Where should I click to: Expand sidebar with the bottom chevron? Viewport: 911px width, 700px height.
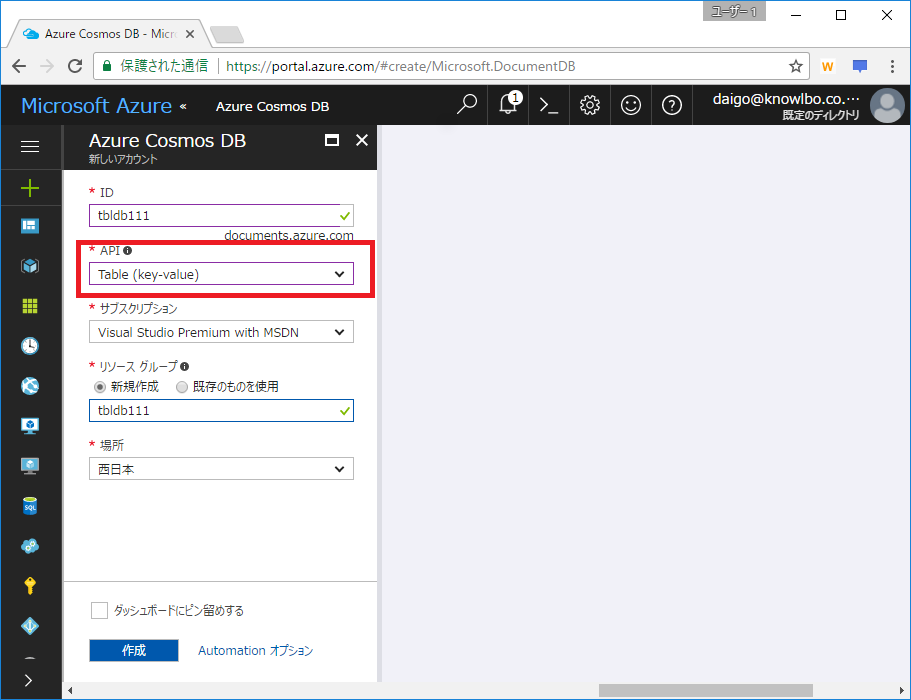(x=28, y=680)
